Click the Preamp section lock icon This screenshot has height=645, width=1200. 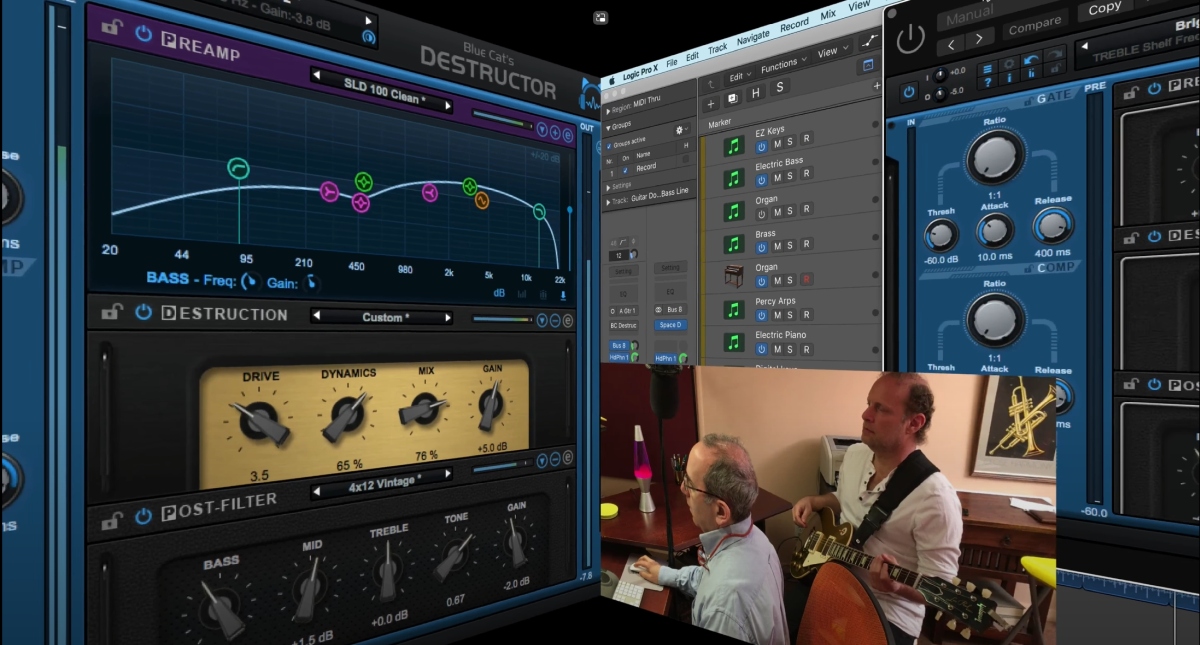[111, 28]
